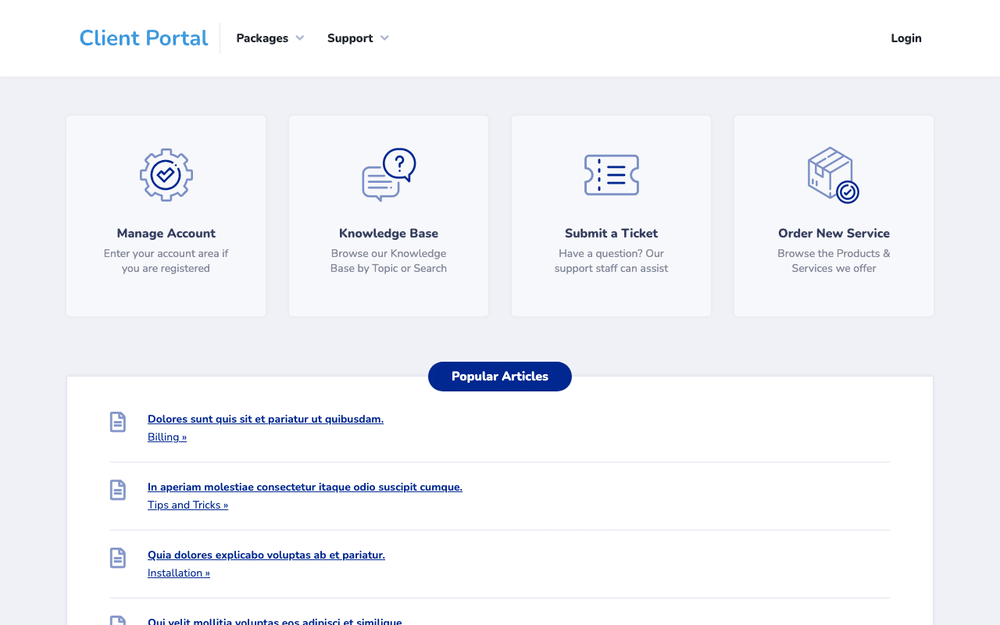Click the Knowledge Base chat bubbles icon
The height and width of the screenshot is (625, 1000).
(x=389, y=175)
